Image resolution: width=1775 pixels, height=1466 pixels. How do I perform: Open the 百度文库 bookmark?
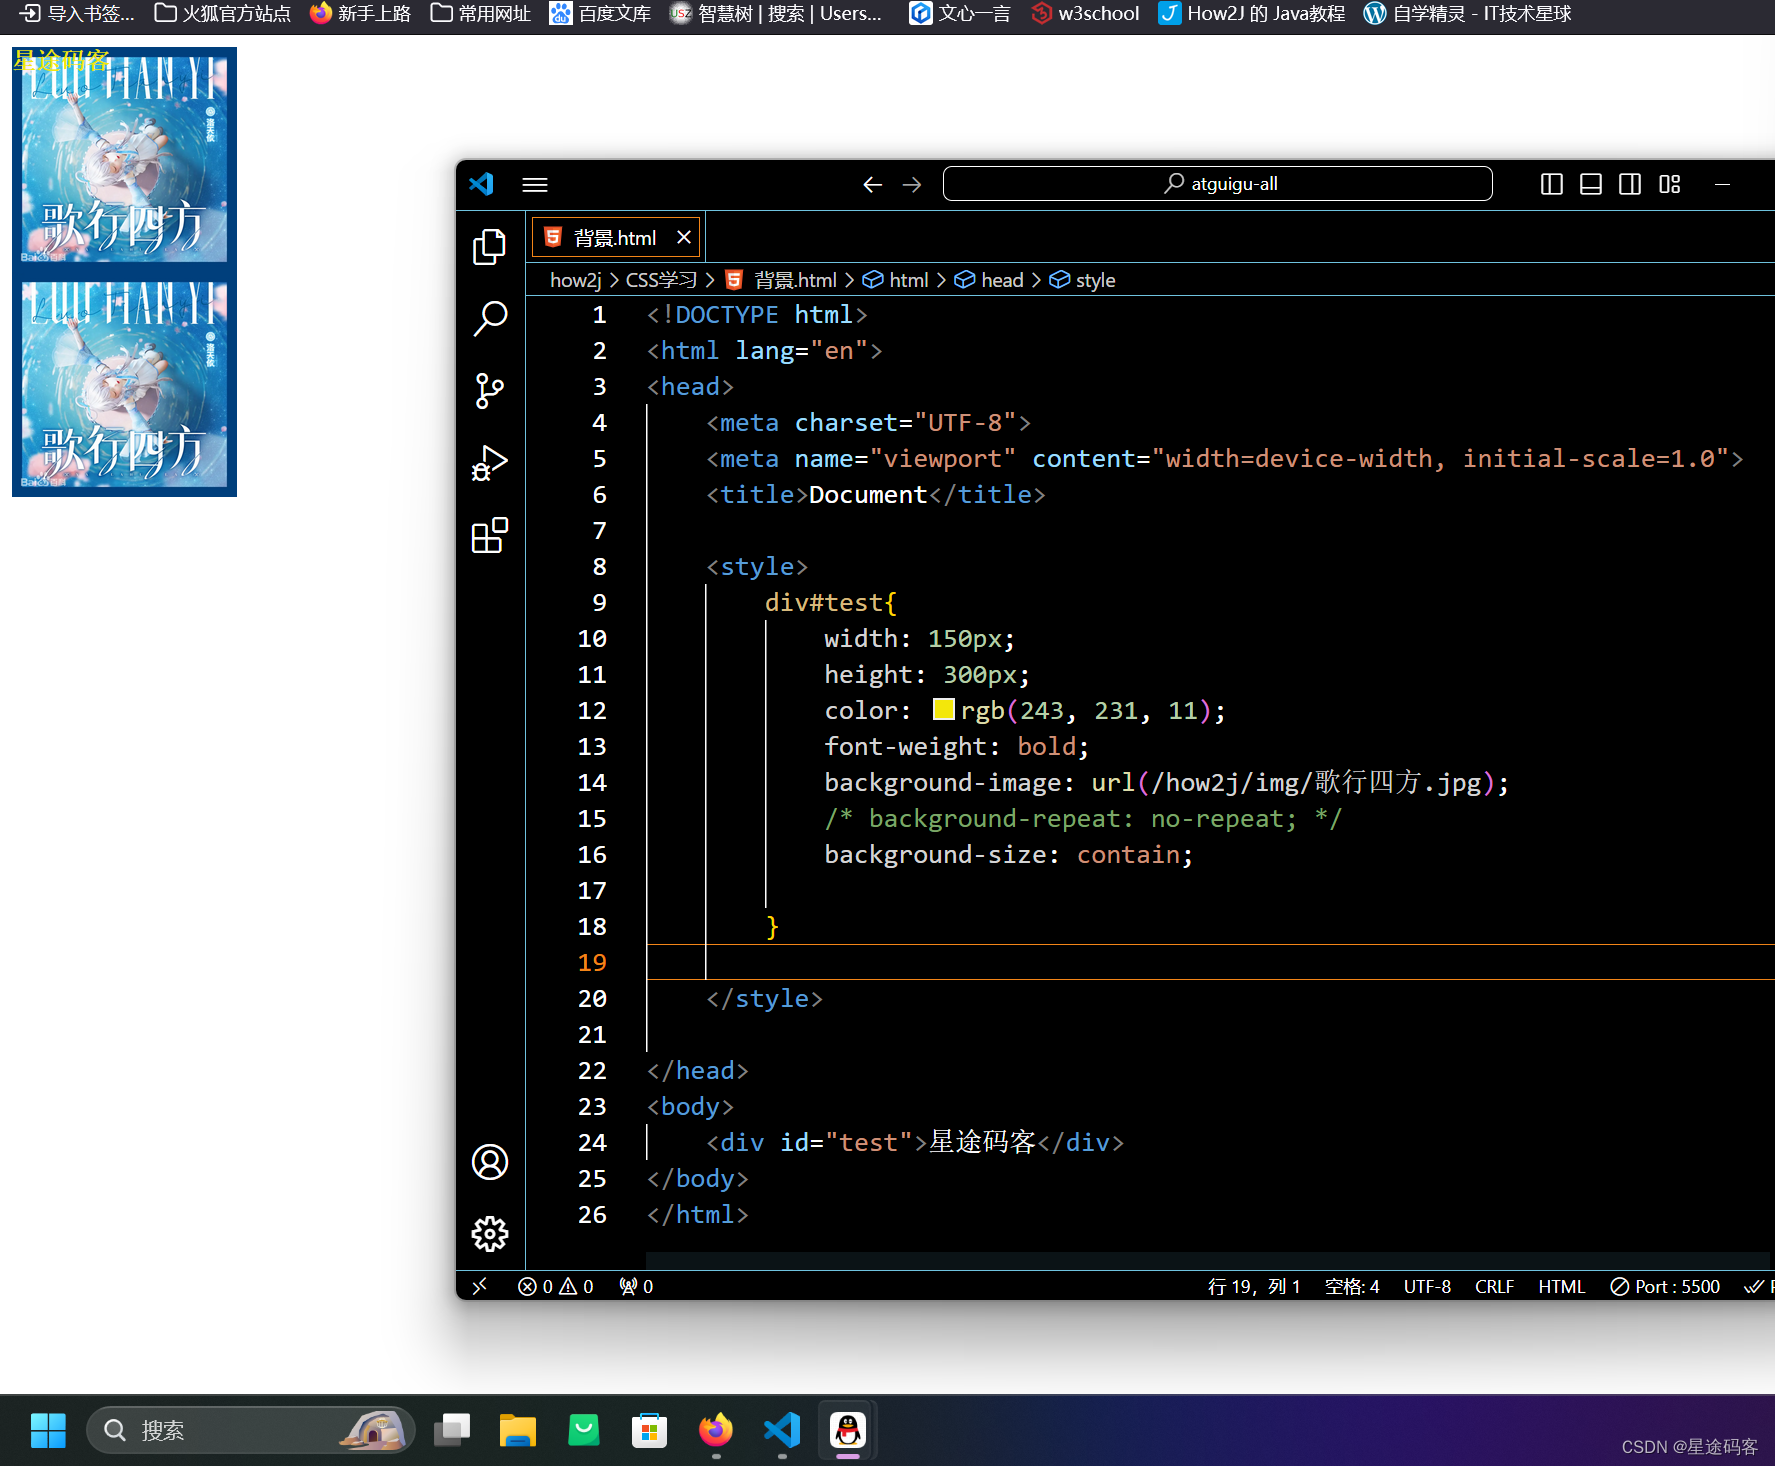pyautogui.click(x=601, y=14)
